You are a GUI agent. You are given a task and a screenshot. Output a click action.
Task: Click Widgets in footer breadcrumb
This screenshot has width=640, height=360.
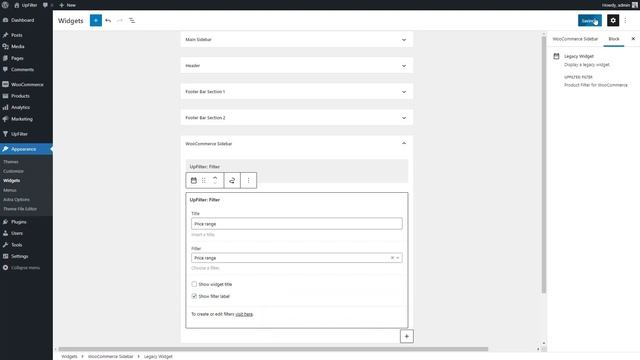tap(69, 356)
